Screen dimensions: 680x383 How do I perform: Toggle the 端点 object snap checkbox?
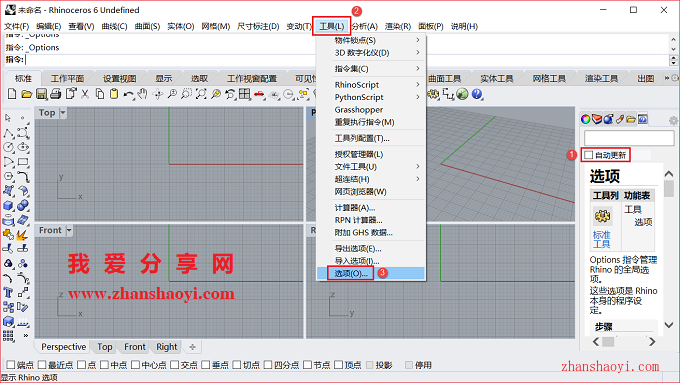pos(11,365)
